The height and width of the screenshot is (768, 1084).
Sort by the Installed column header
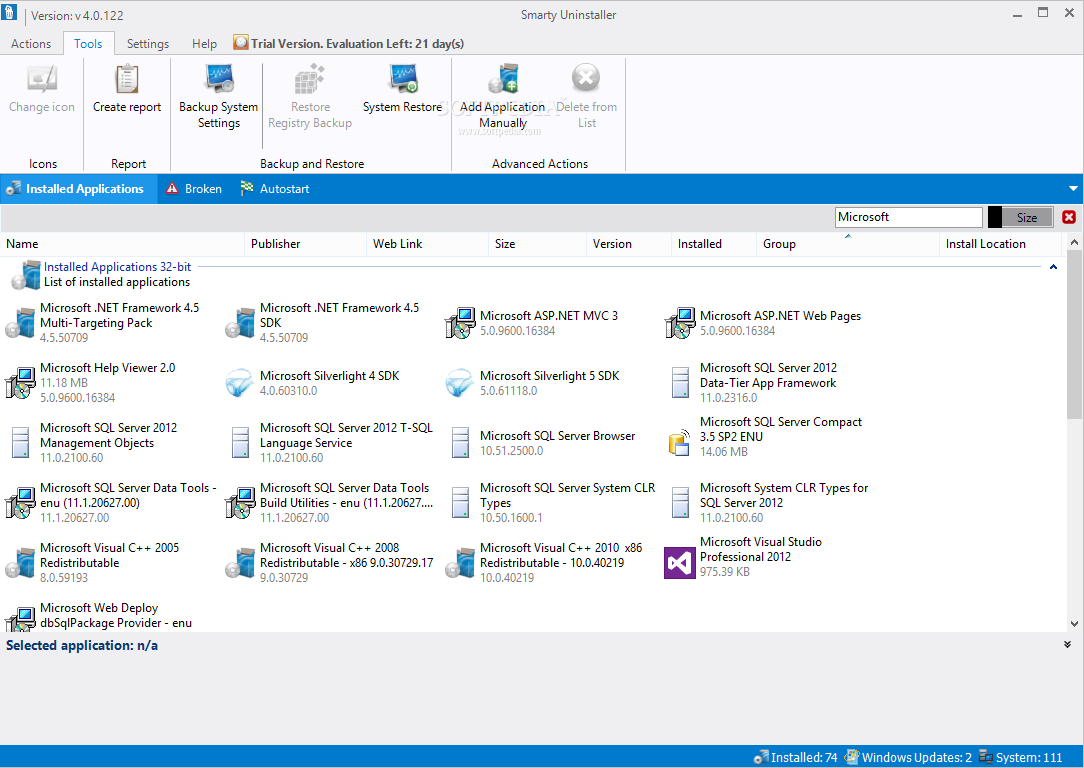(714, 244)
